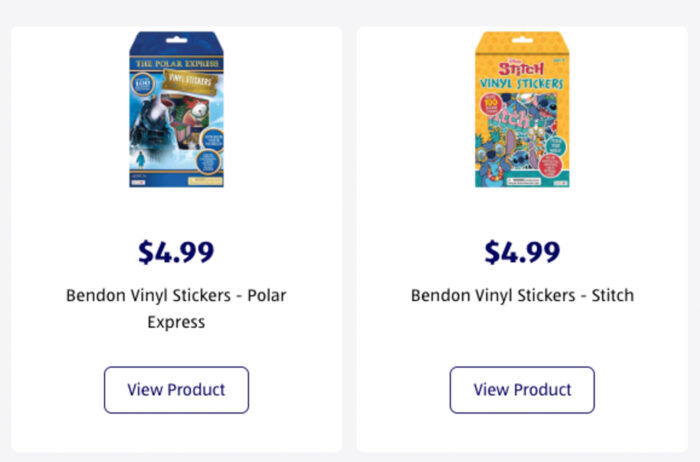The image size is (700, 462).
Task: Click the Stitch sticker pack image
Action: pos(521,110)
